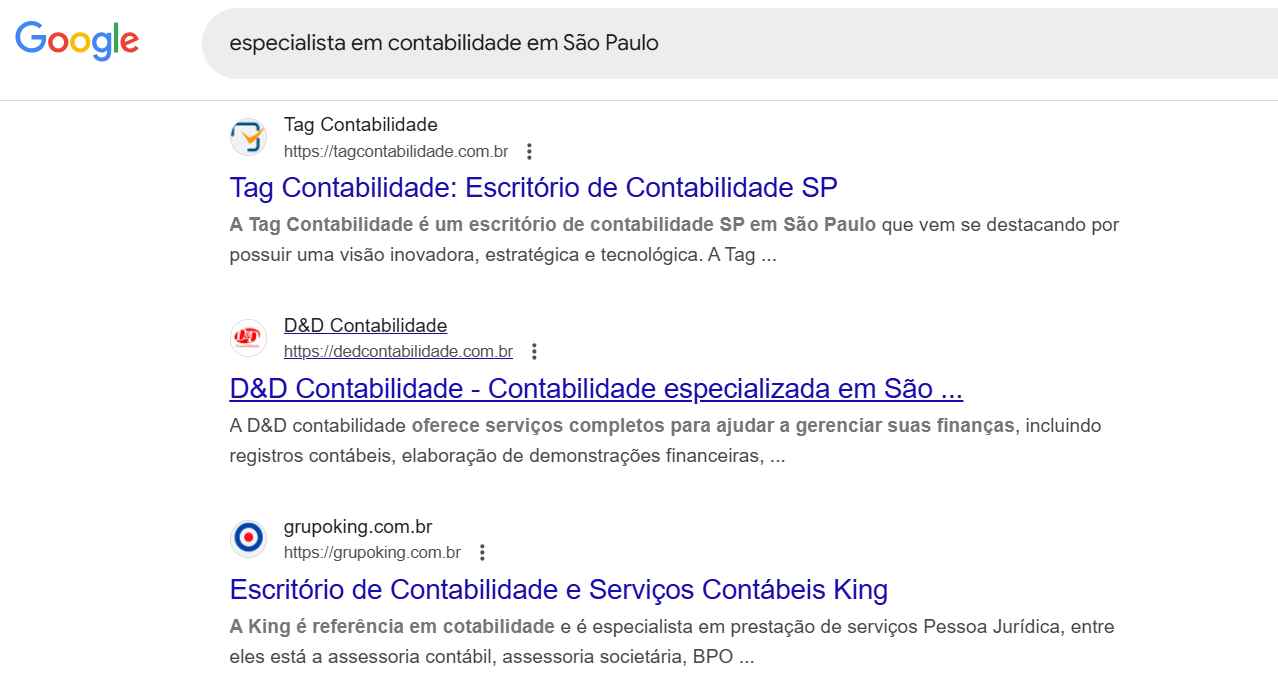
Task: Select the search query text in the search bar
Action: click(443, 43)
